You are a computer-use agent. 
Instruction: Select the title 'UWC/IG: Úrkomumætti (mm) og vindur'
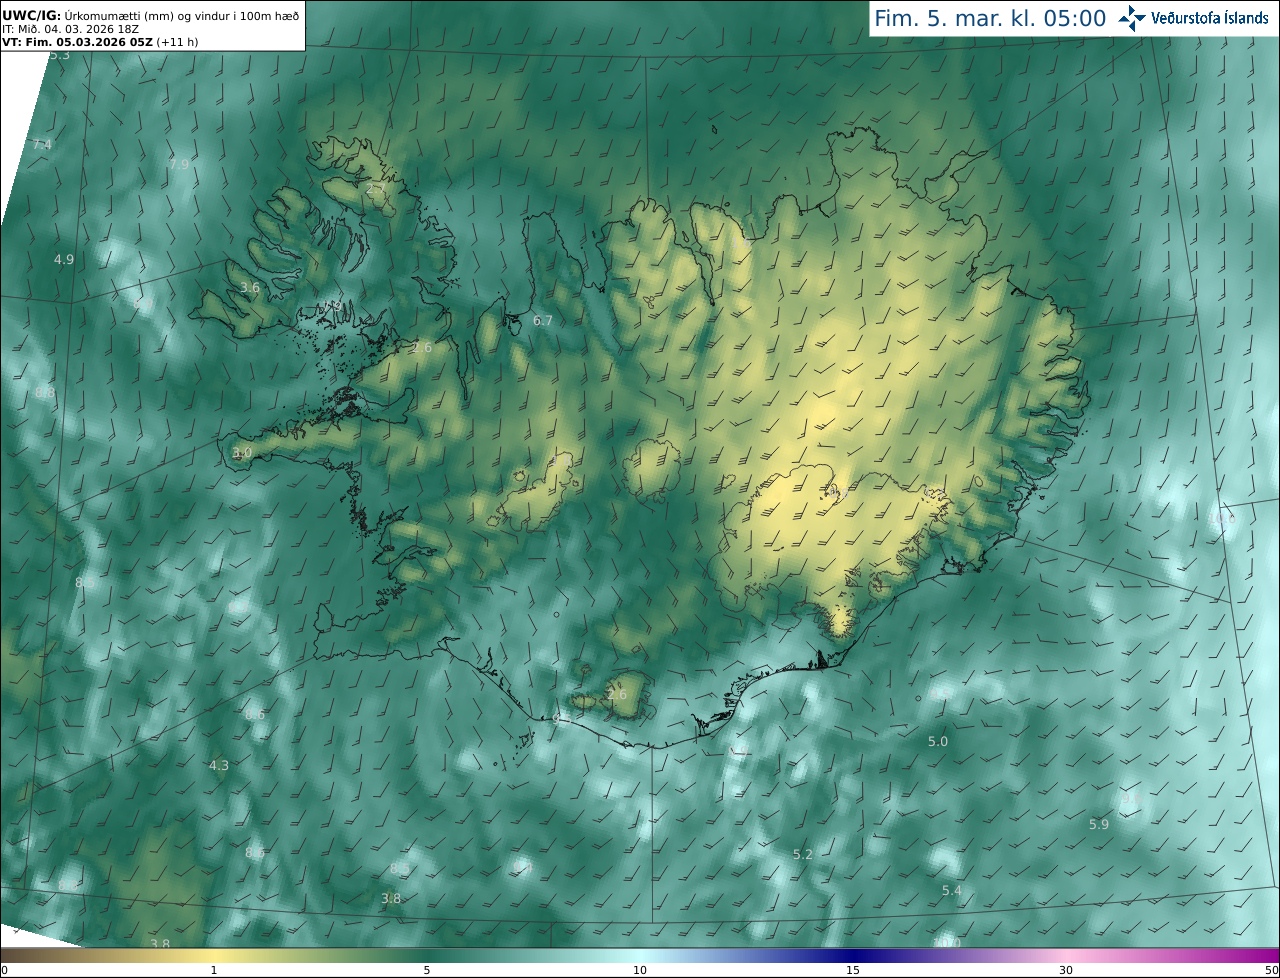click(150, 15)
